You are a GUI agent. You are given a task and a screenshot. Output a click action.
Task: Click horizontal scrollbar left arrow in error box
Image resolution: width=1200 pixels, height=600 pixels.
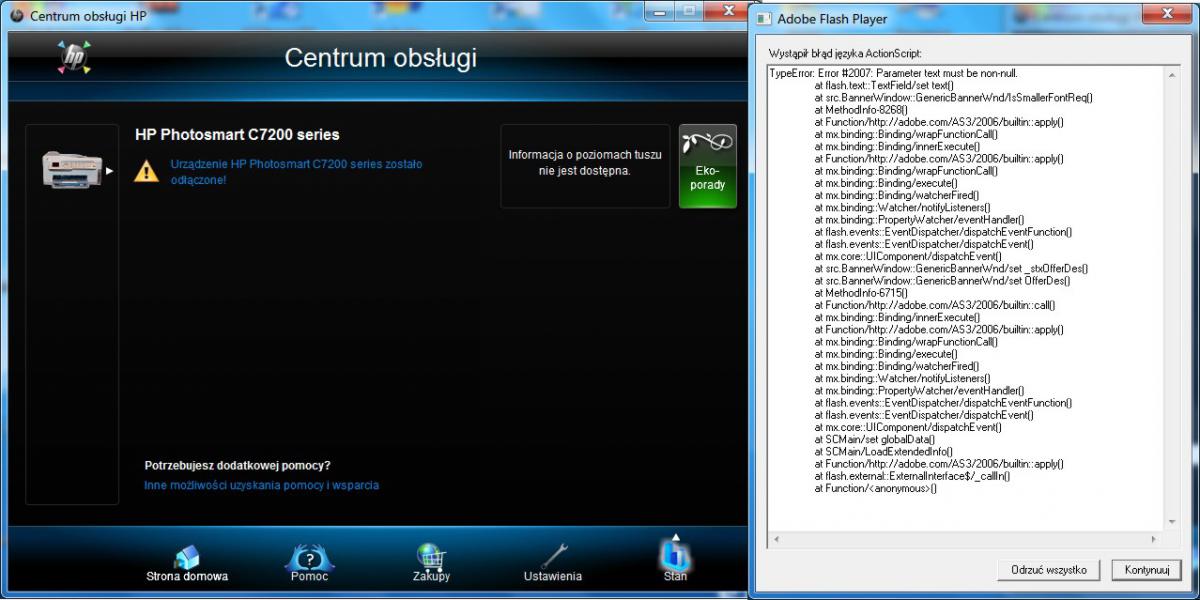pyautogui.click(x=775, y=539)
